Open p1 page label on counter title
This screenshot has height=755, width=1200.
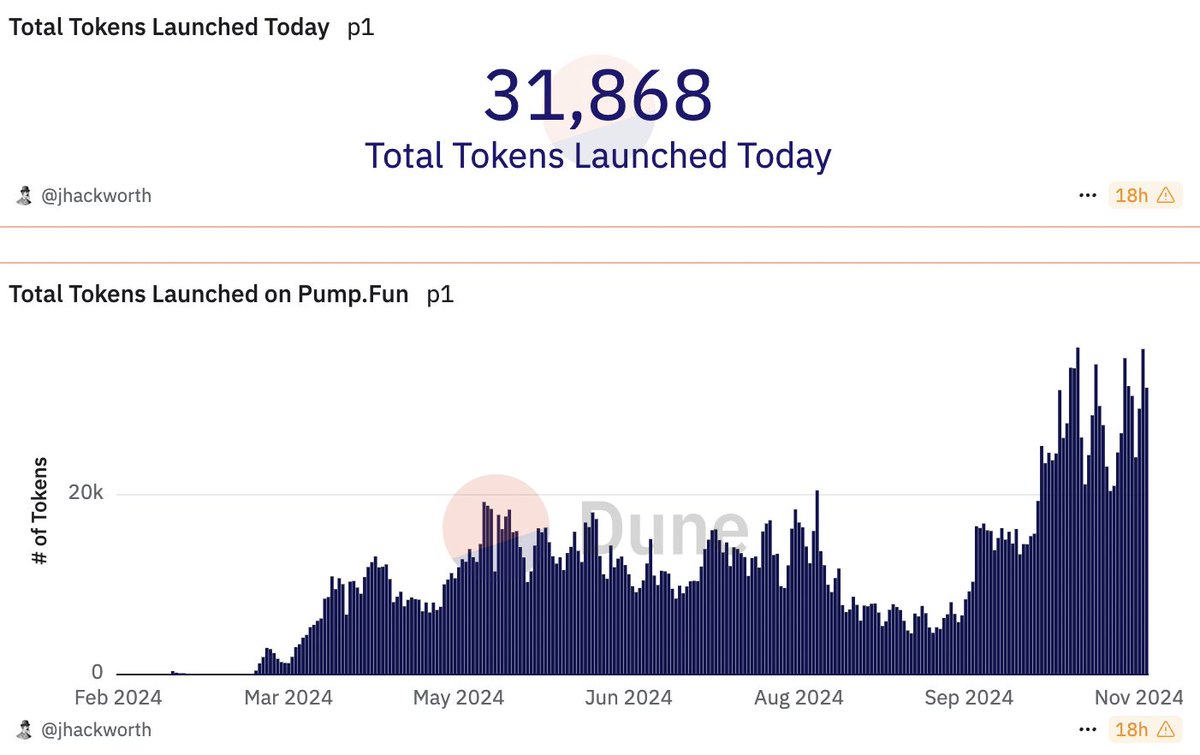363,27
